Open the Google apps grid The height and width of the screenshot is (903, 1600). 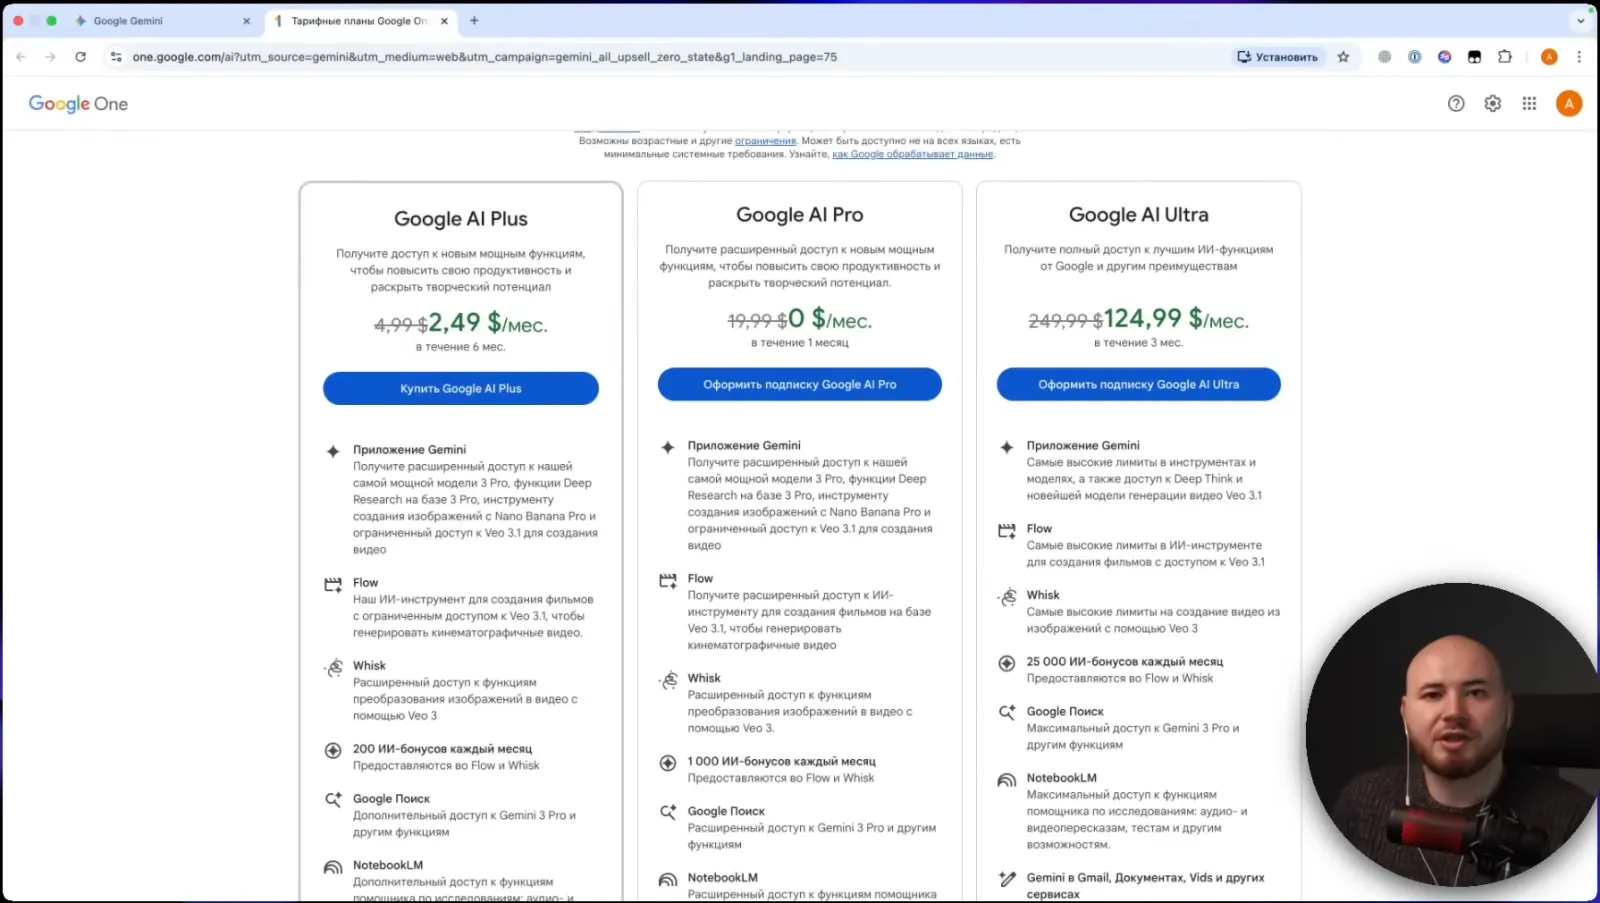tap(1529, 103)
